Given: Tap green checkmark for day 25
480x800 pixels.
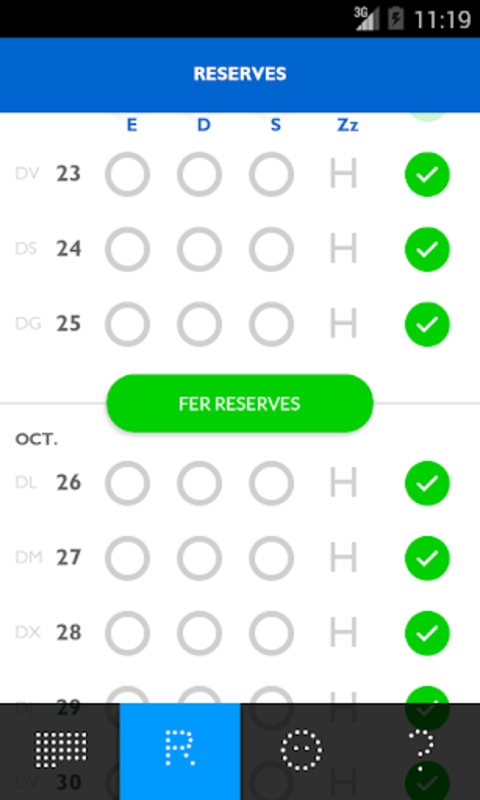Looking at the screenshot, I should (427, 324).
